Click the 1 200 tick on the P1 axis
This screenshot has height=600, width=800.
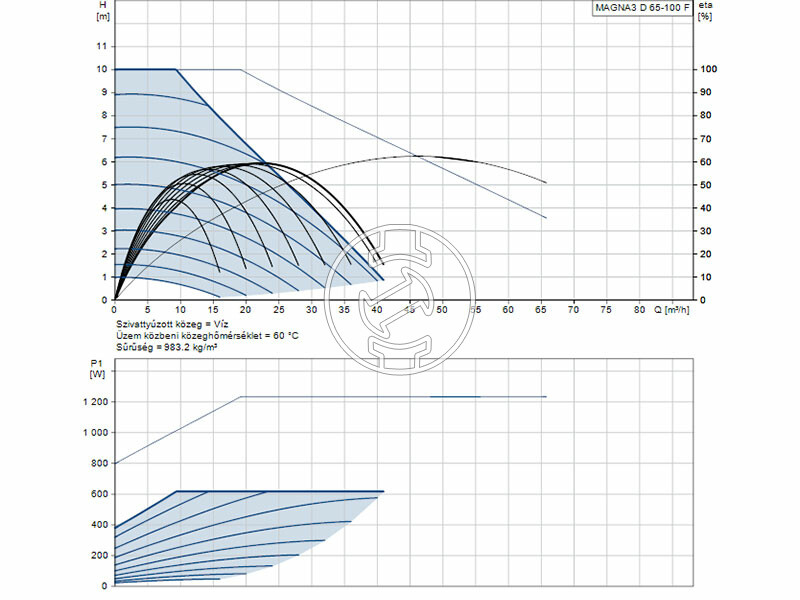(93, 402)
